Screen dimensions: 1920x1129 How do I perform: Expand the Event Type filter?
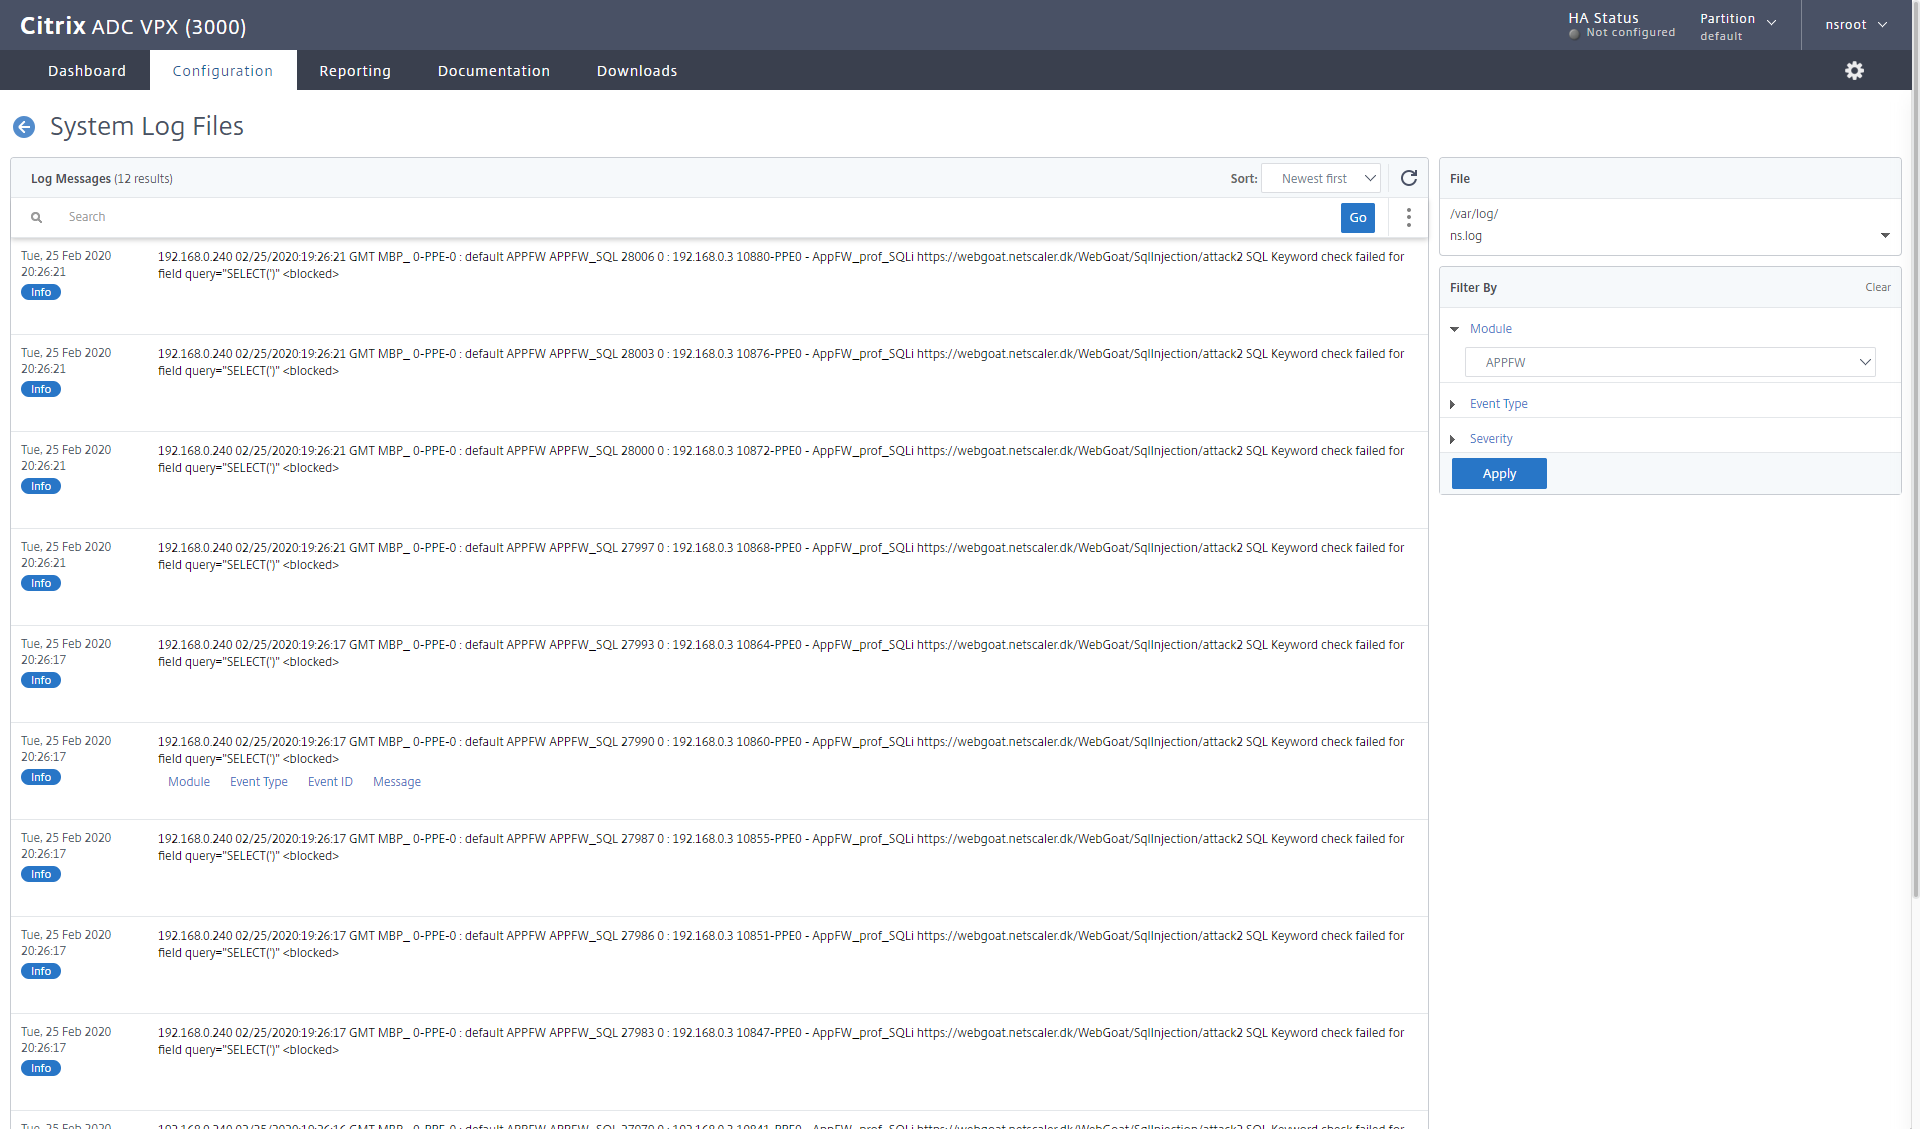point(1488,404)
